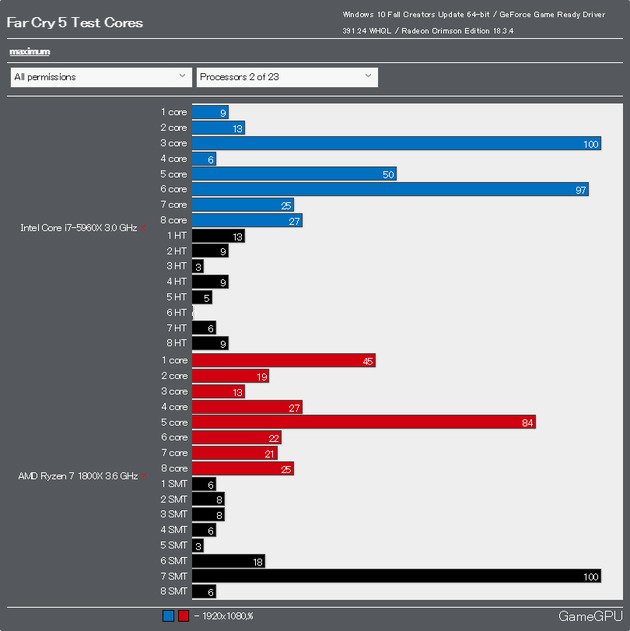Click the GameGPU logo text
Image resolution: width=630 pixels, height=631 pixels.
(590, 616)
